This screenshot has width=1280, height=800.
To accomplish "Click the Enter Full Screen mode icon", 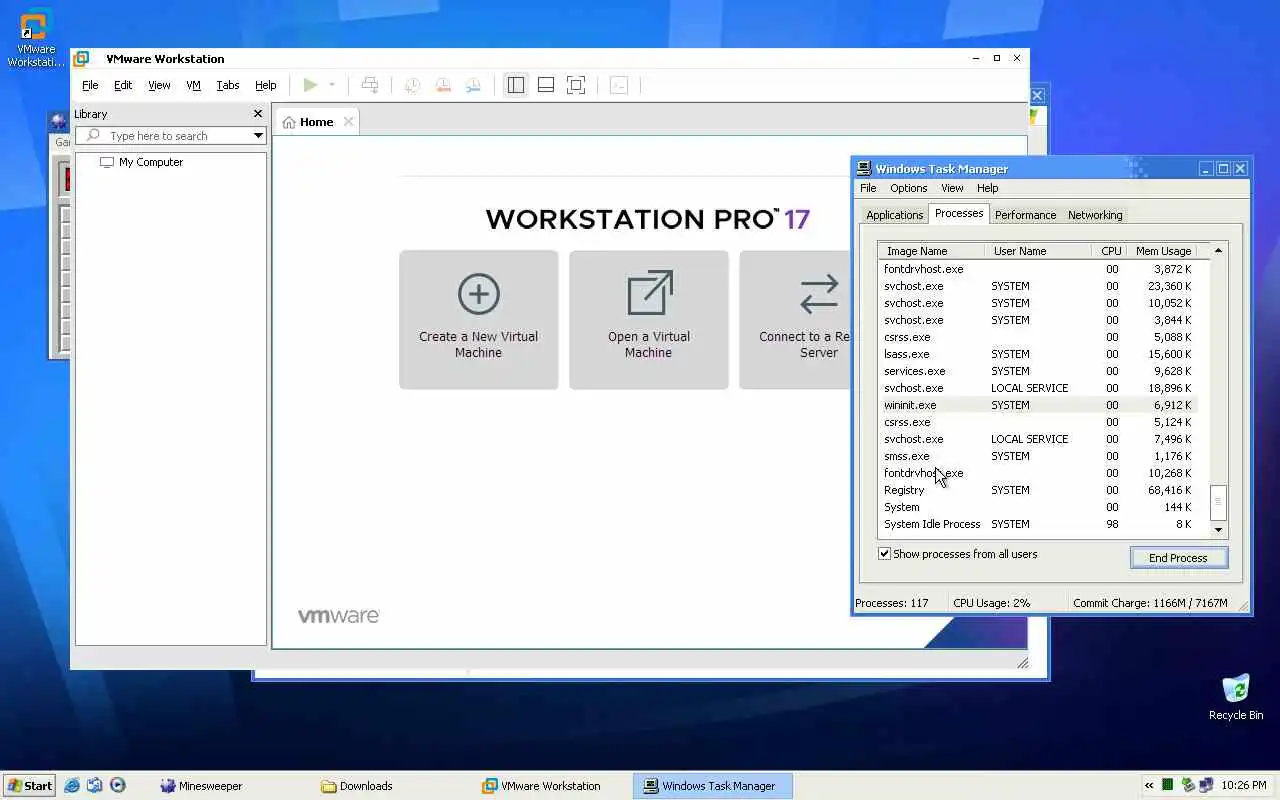I will [576, 85].
